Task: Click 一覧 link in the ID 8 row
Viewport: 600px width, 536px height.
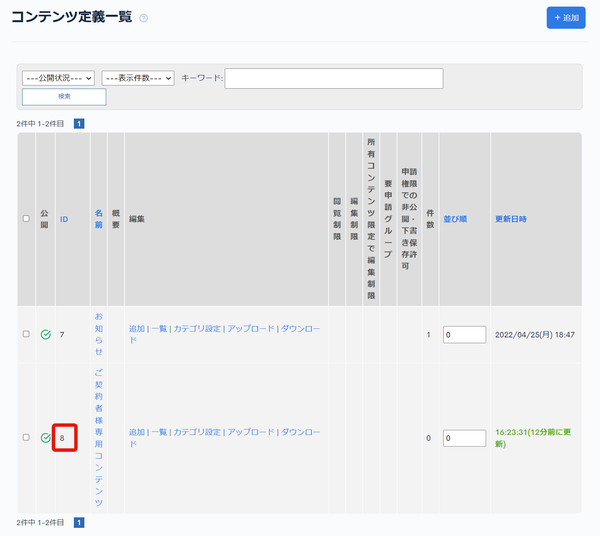Action: tap(159, 432)
